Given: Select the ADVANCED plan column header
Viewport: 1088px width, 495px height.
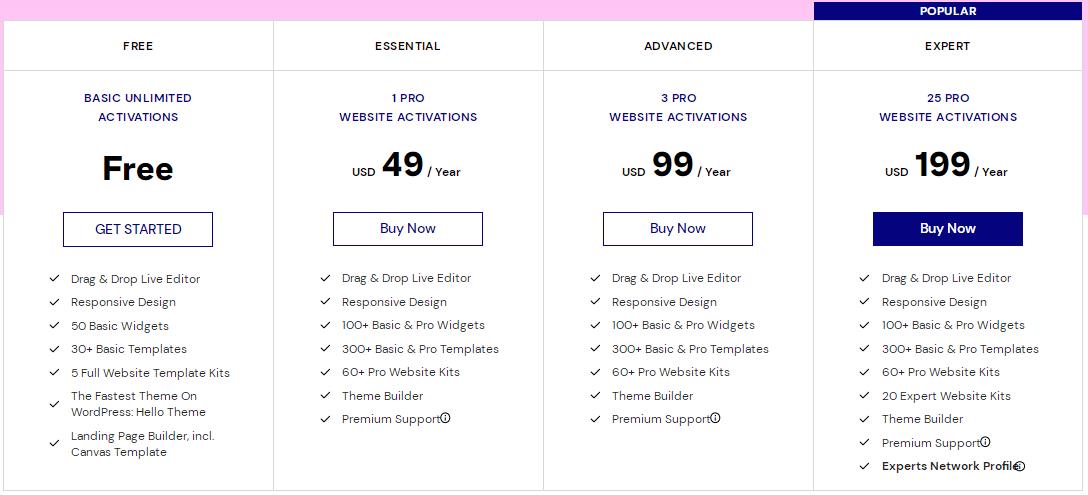Looking at the screenshot, I should (x=678, y=46).
